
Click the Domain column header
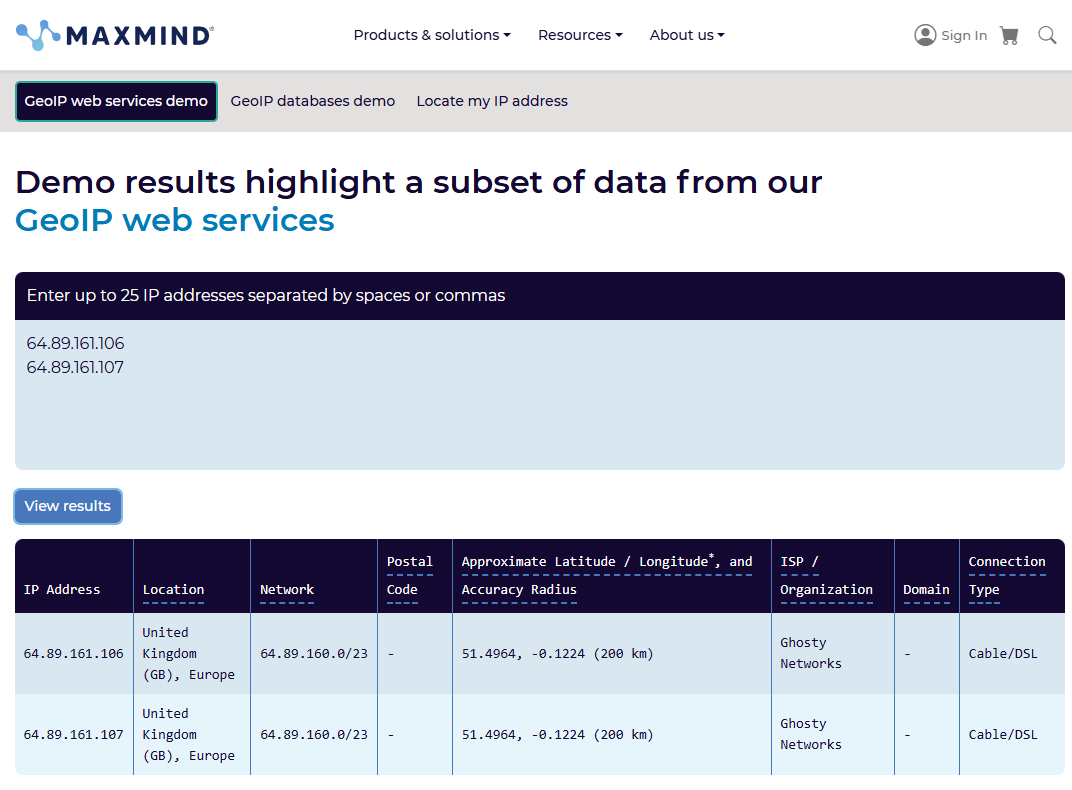926,590
